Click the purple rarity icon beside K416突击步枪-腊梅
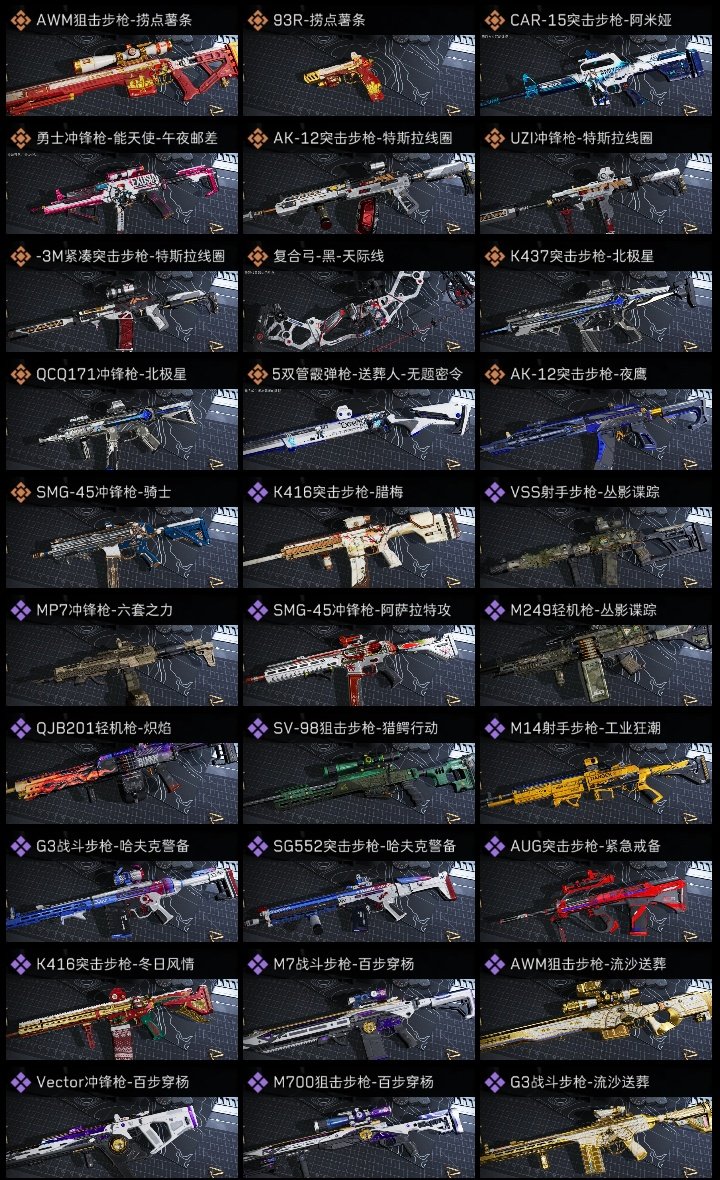Screen dimensions: 720x1180 point(258,492)
